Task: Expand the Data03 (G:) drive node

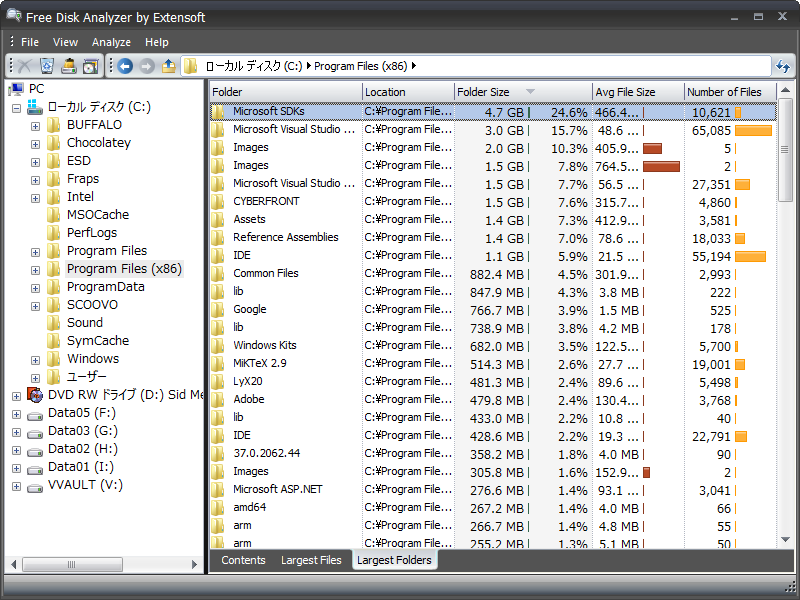Action: pos(16,432)
